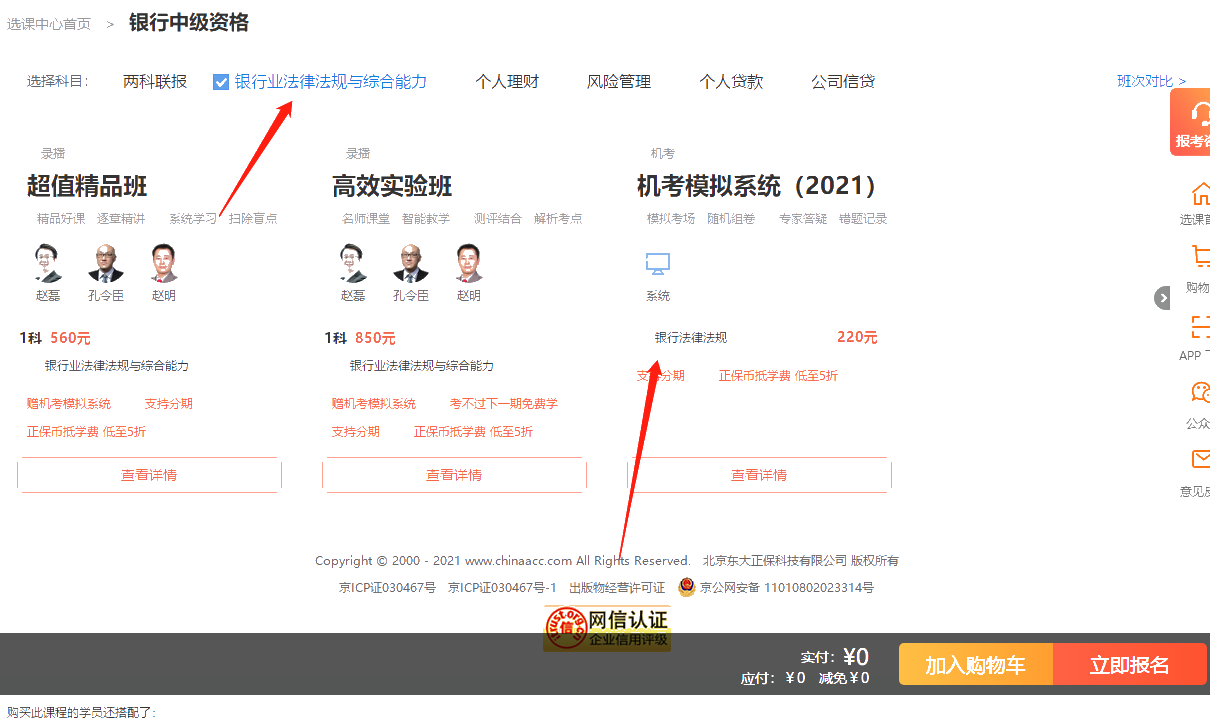The height and width of the screenshot is (721, 1210).
Task: Click the 立即报名 red button
Action: click(x=1130, y=663)
